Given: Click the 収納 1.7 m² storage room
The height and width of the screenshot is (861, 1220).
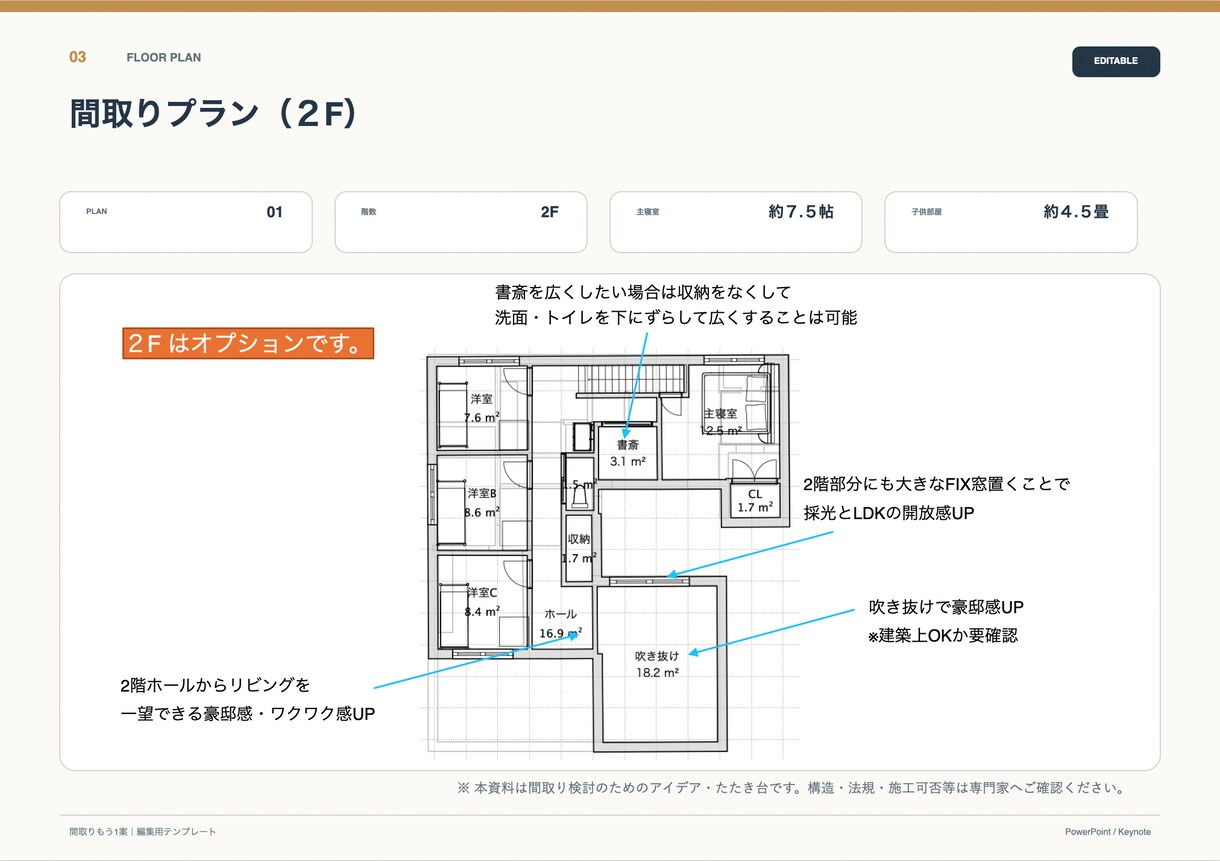Looking at the screenshot, I should (x=580, y=548).
